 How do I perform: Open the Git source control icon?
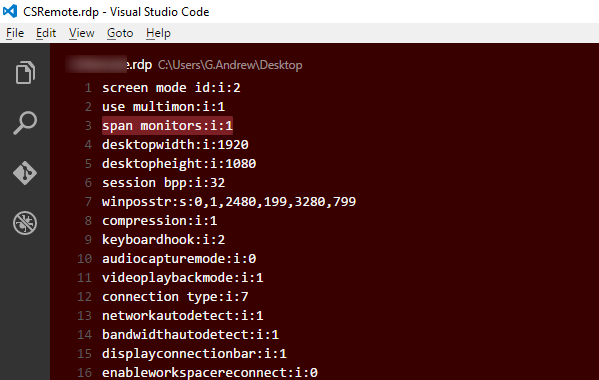pyautogui.click(x=25, y=173)
